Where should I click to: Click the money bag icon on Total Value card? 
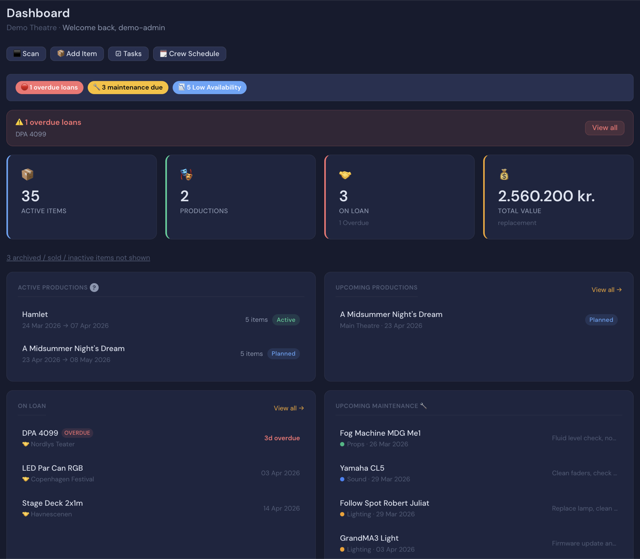tap(504, 175)
